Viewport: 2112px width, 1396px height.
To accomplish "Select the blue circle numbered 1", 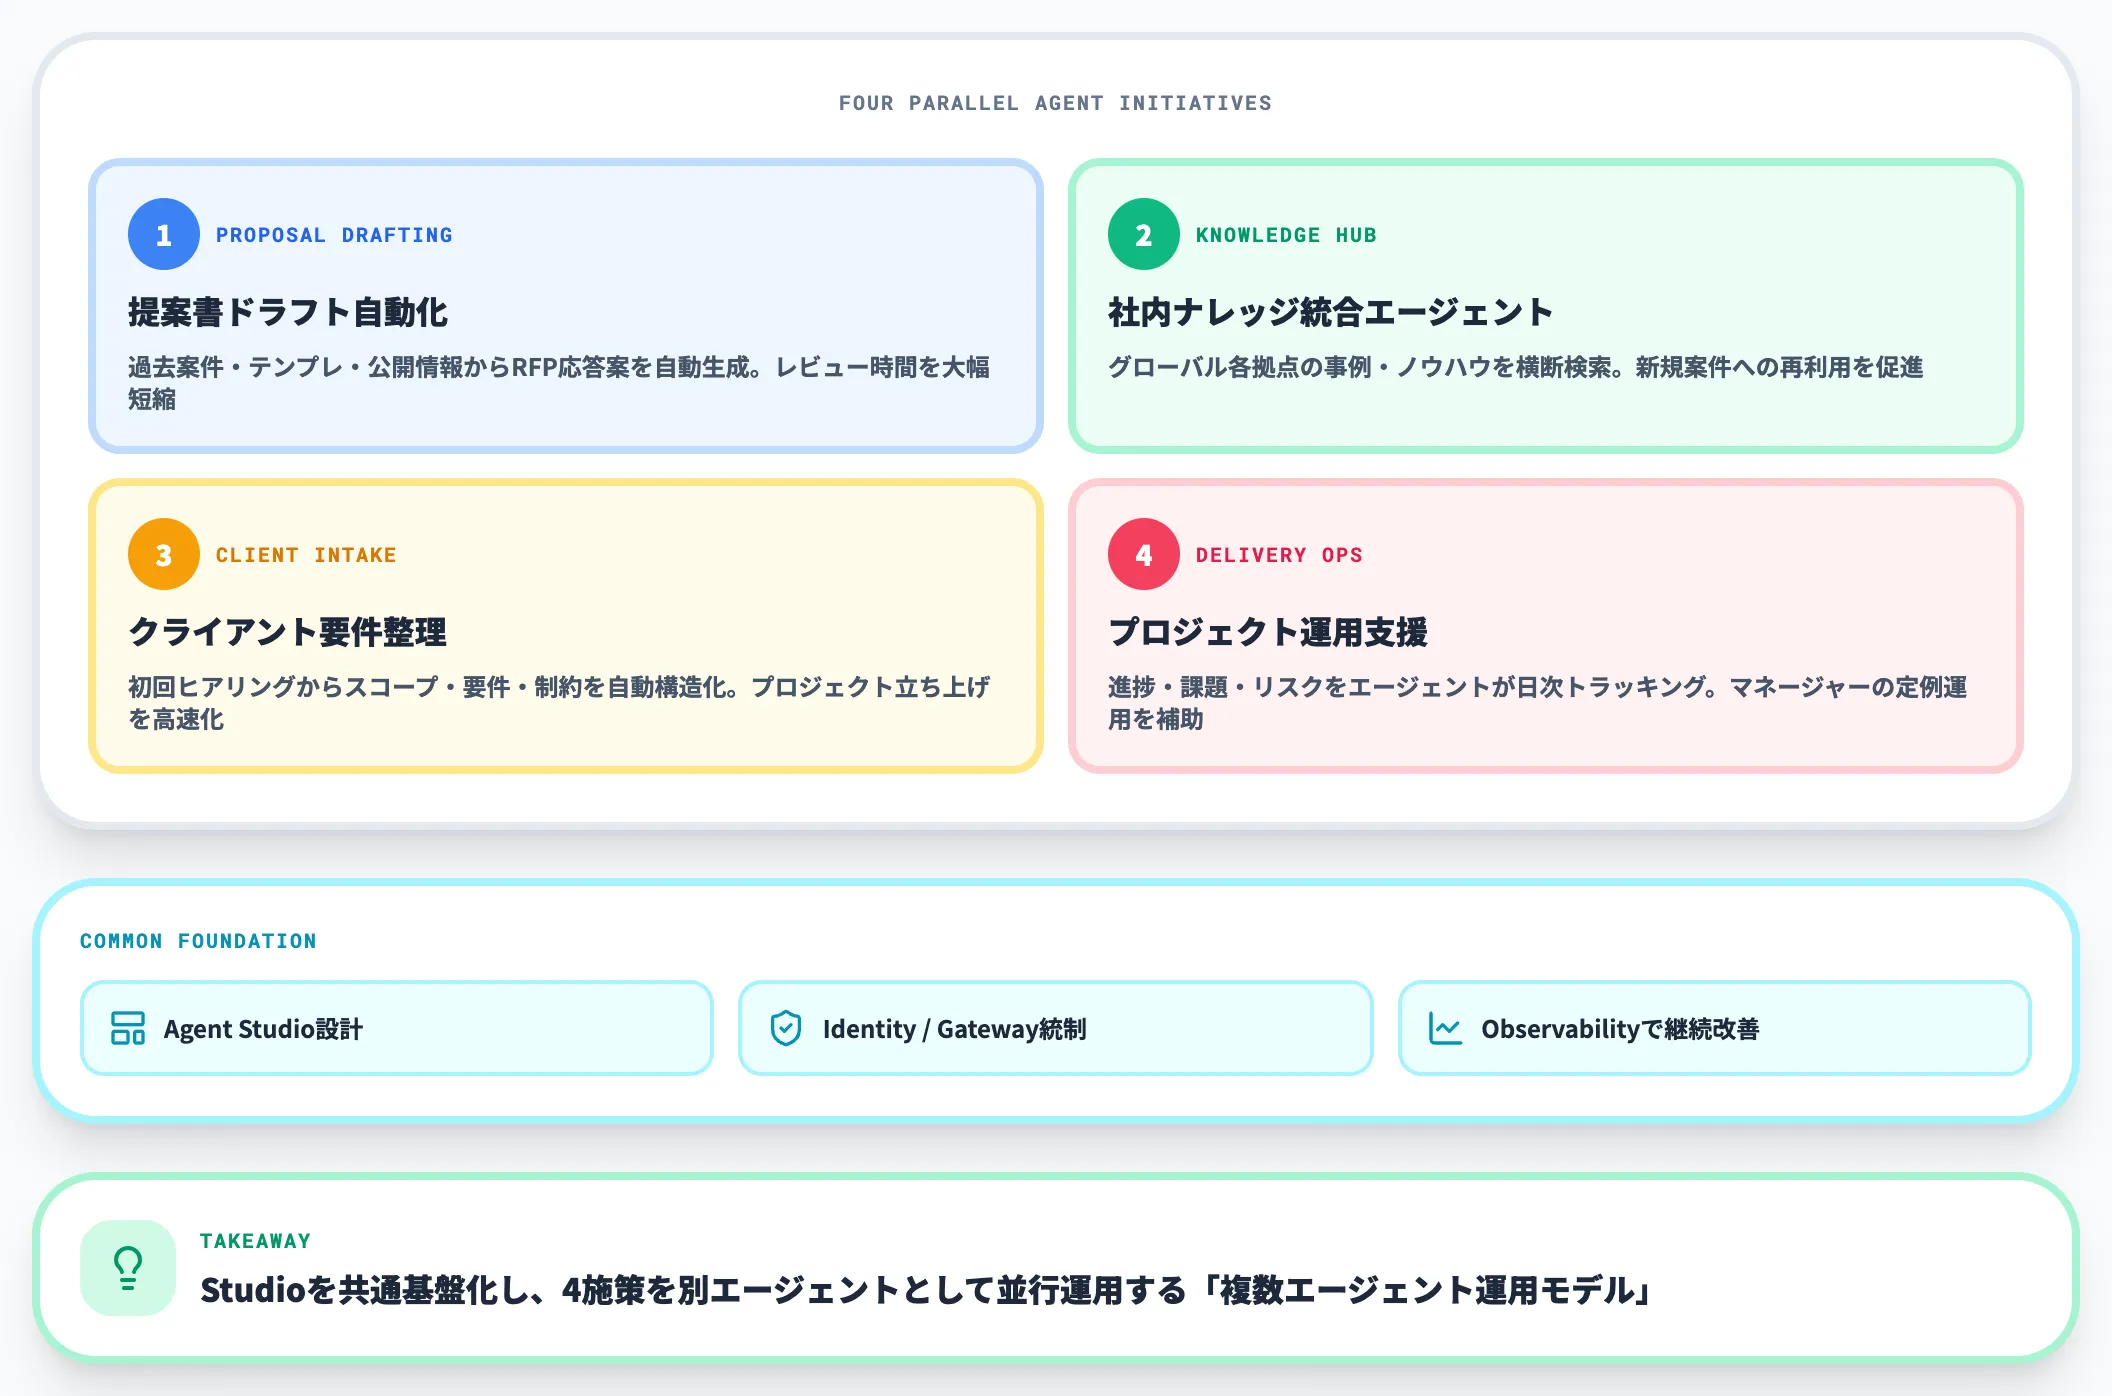I will tap(163, 235).
